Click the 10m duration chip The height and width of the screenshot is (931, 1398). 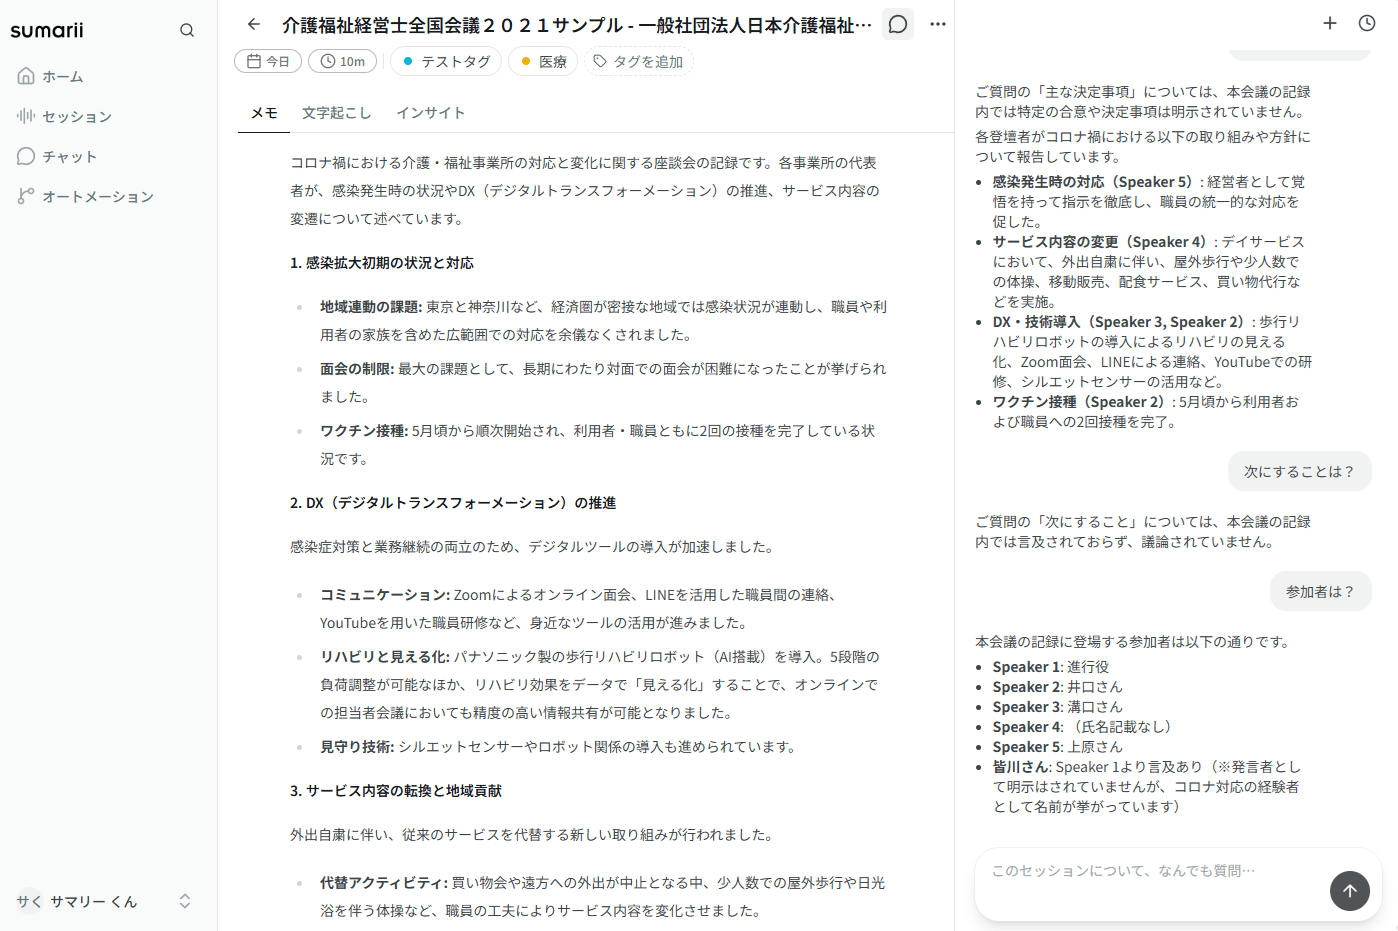[x=342, y=61]
